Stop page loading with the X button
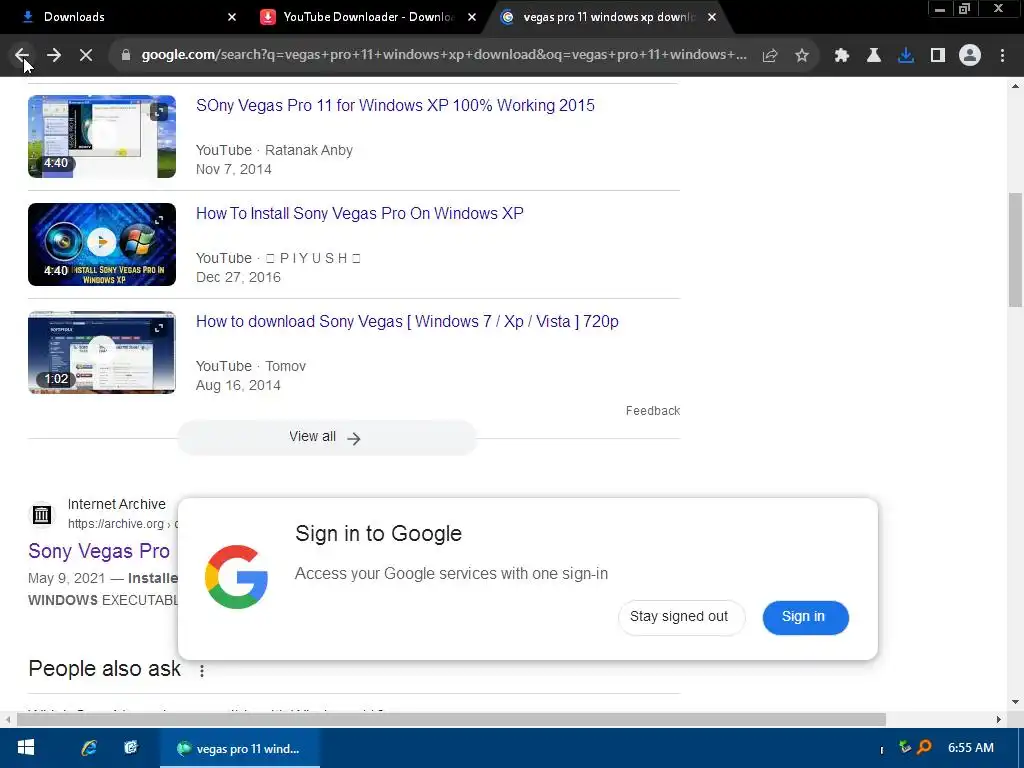This screenshot has width=1024, height=768. (x=86, y=56)
